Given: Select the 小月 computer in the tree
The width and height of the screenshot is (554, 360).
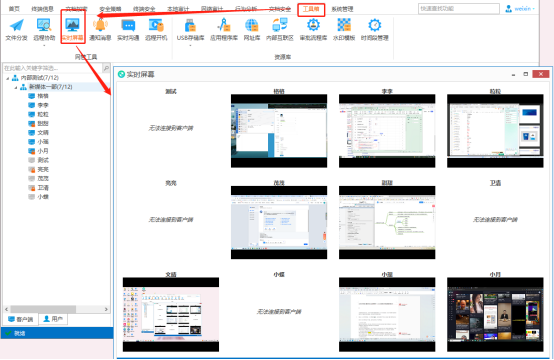Looking at the screenshot, I should click(39, 151).
